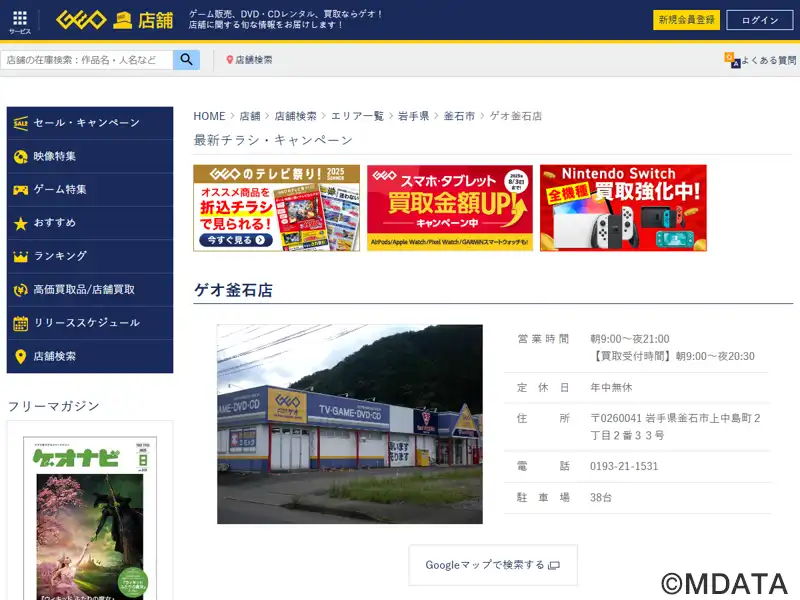Go to 釜石市 breadcrumb
The image size is (800, 600).
coord(459,116)
